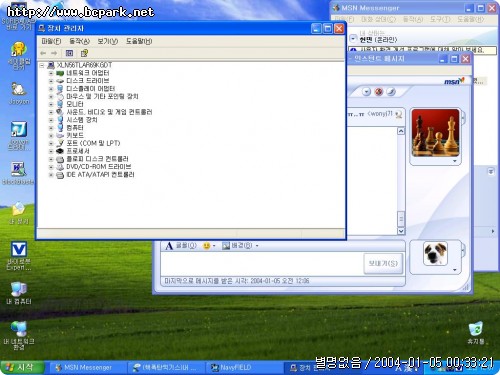The height and width of the screenshot is (375, 500).
Task: Expand the 사운드, 비디오 및 게임 컨트롤러 node
Action: click(x=51, y=112)
